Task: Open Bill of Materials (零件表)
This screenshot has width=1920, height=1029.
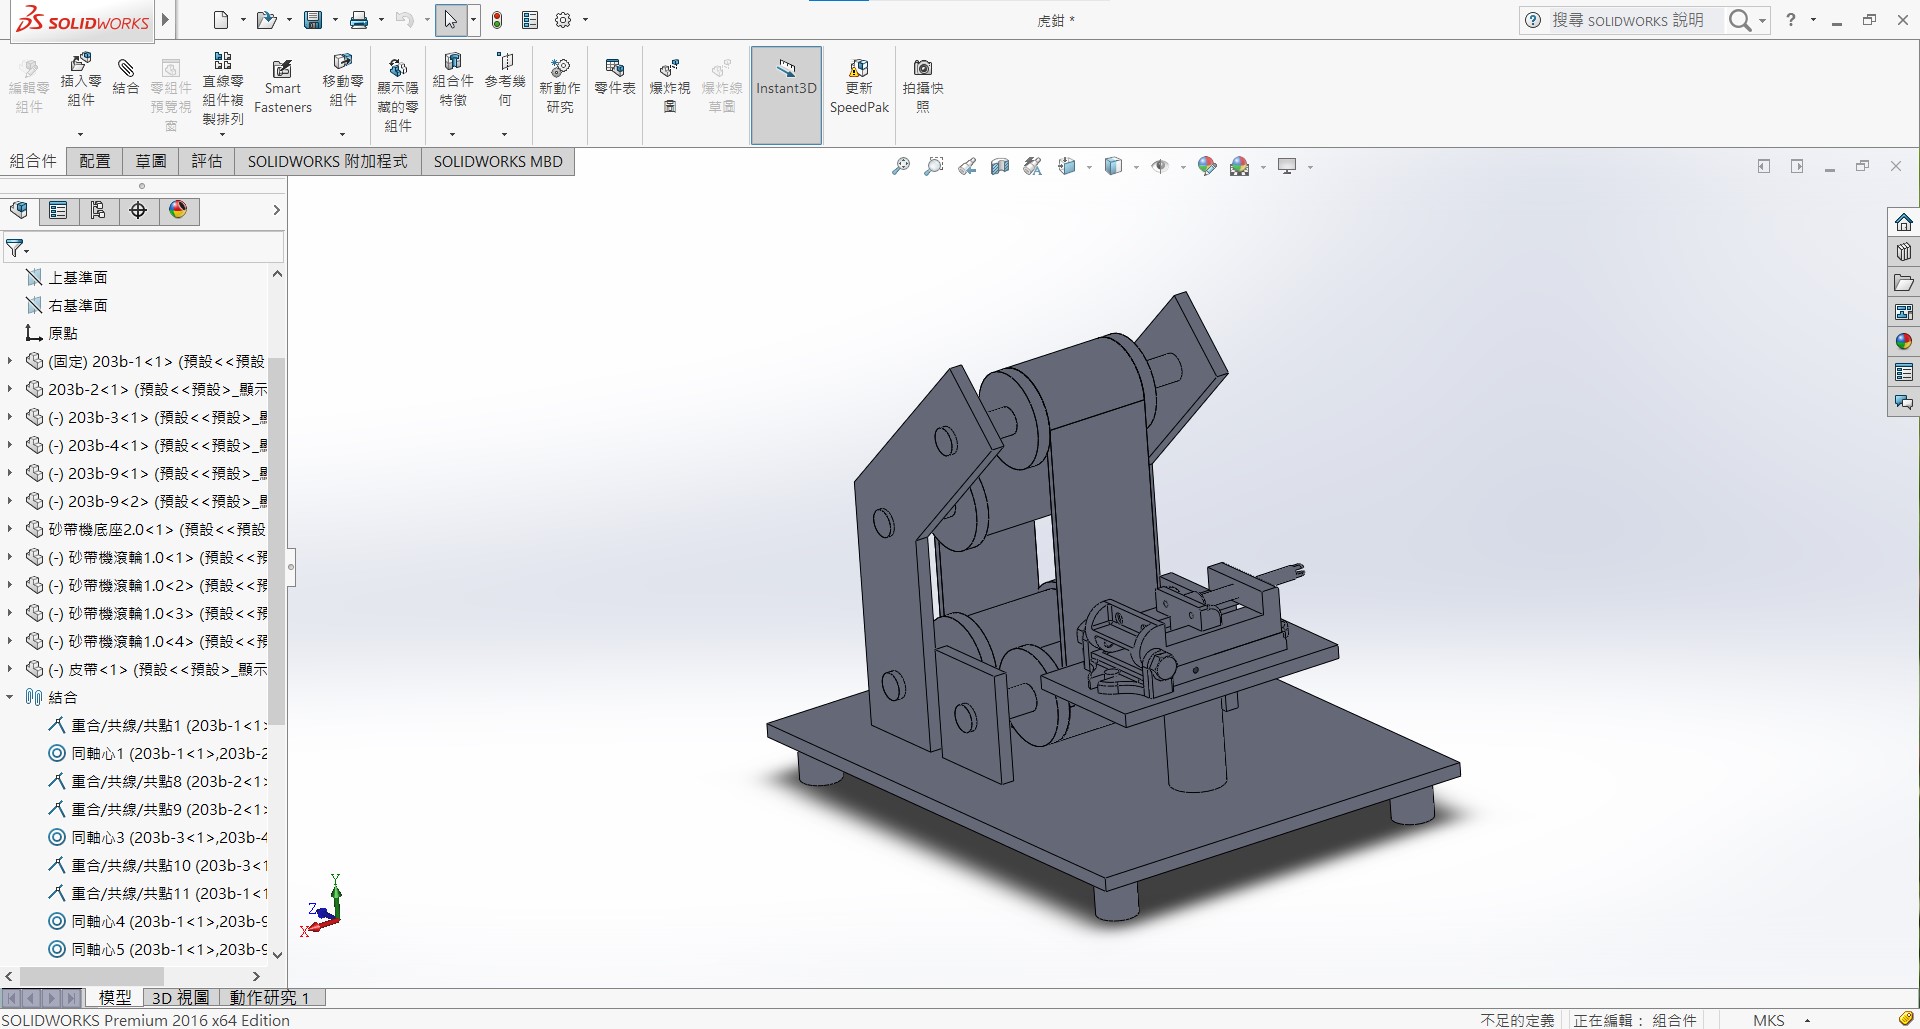Action: (x=615, y=77)
